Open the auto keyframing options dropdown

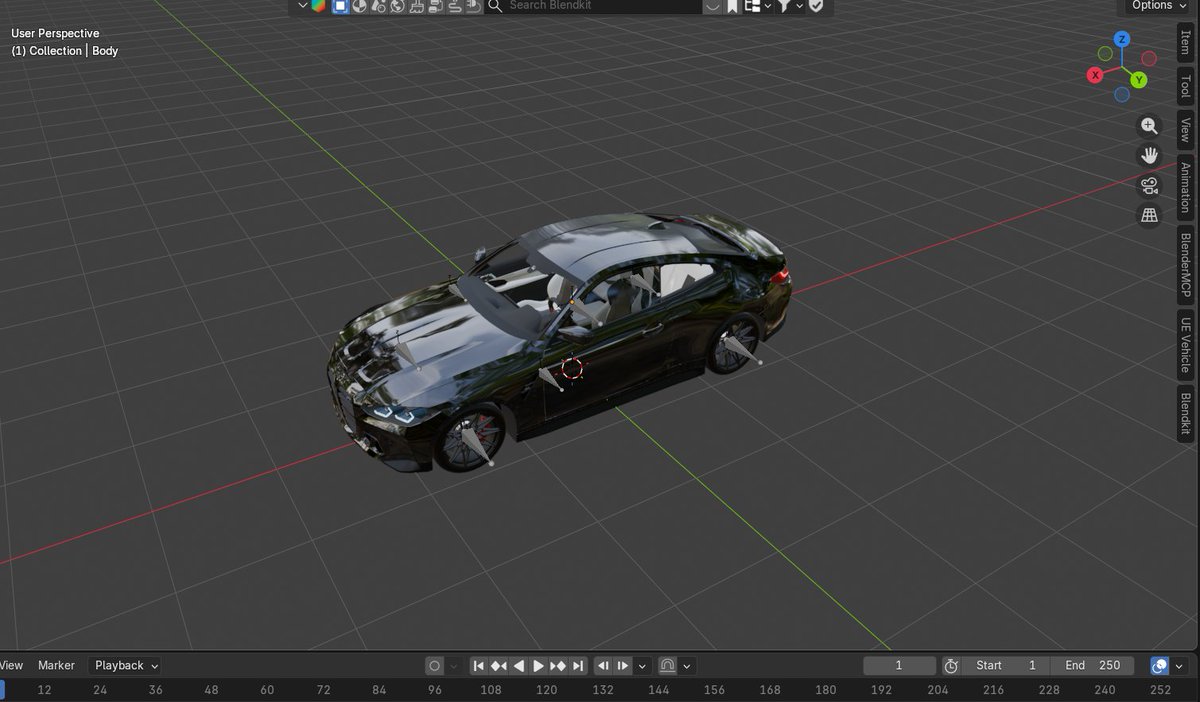point(453,666)
